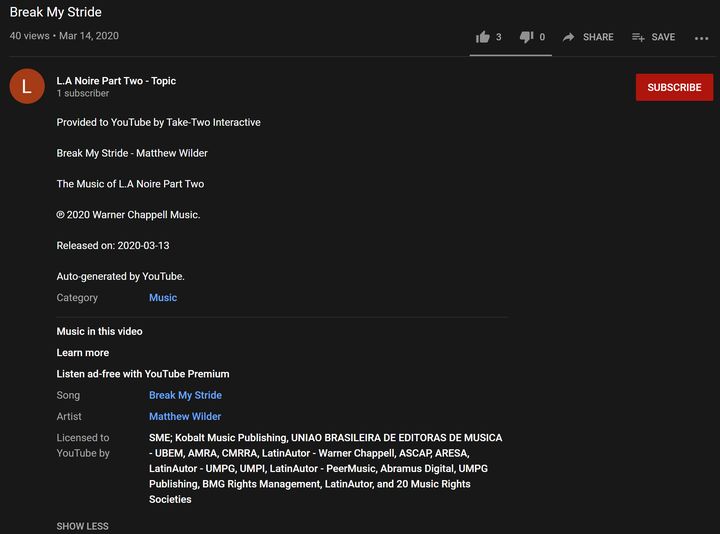Collapse the description with SHOW LESS
This screenshot has height=534, width=720.
82,526
